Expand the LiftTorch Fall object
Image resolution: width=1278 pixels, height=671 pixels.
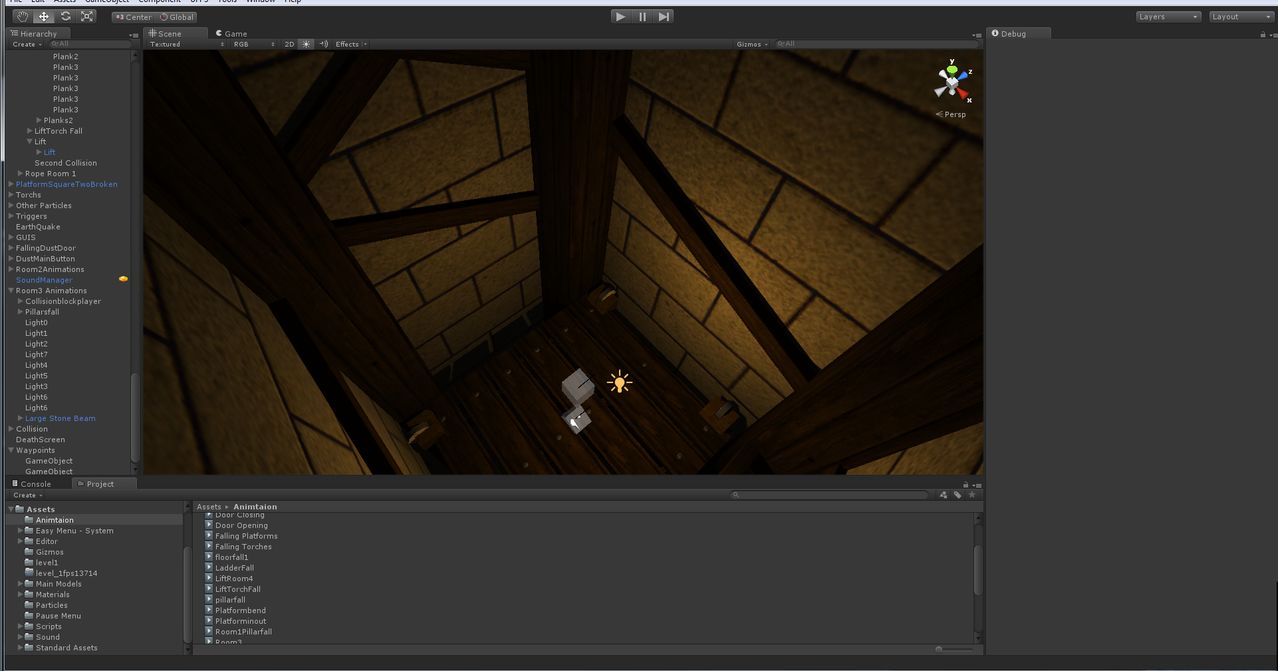pos(30,131)
